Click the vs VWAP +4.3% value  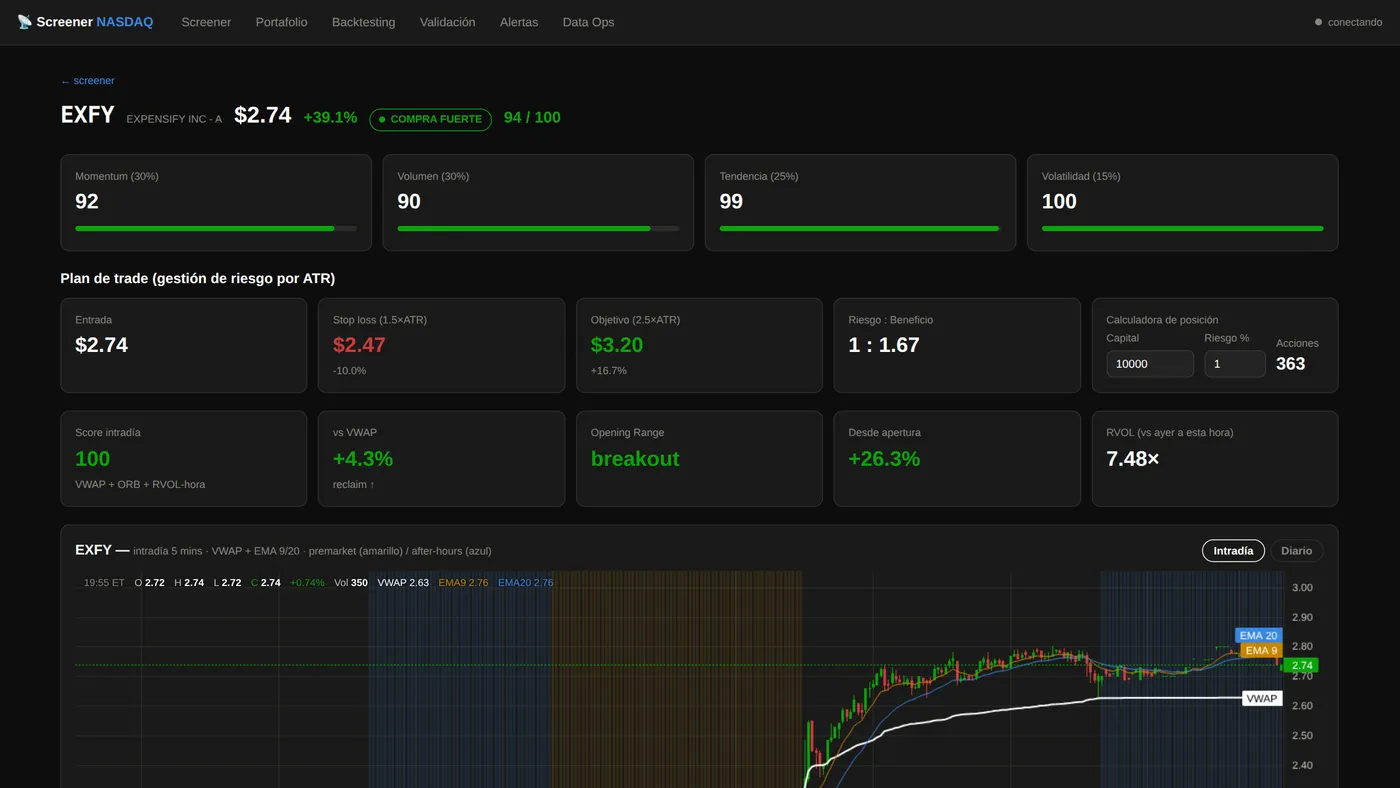point(363,459)
